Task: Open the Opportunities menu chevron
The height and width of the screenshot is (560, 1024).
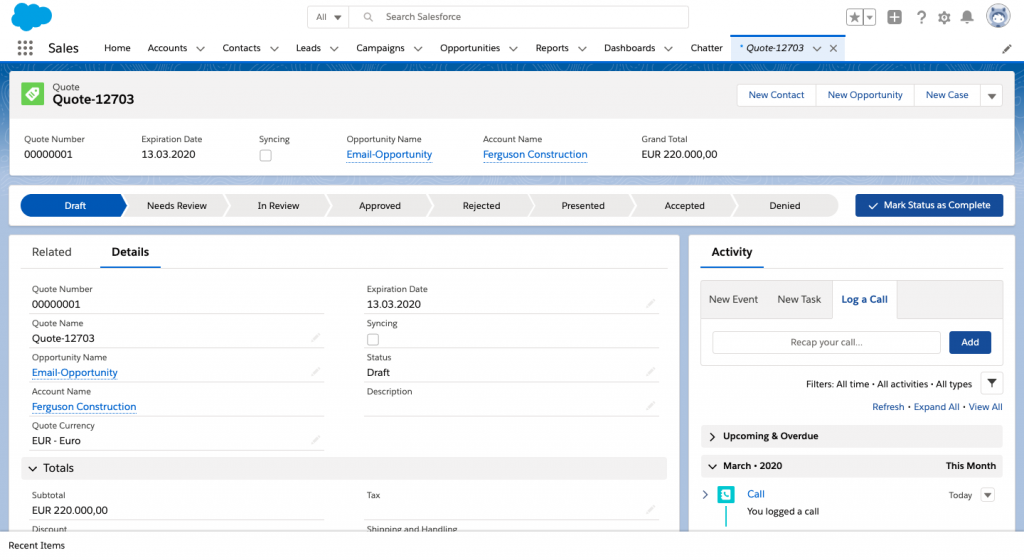Action: tap(513, 49)
